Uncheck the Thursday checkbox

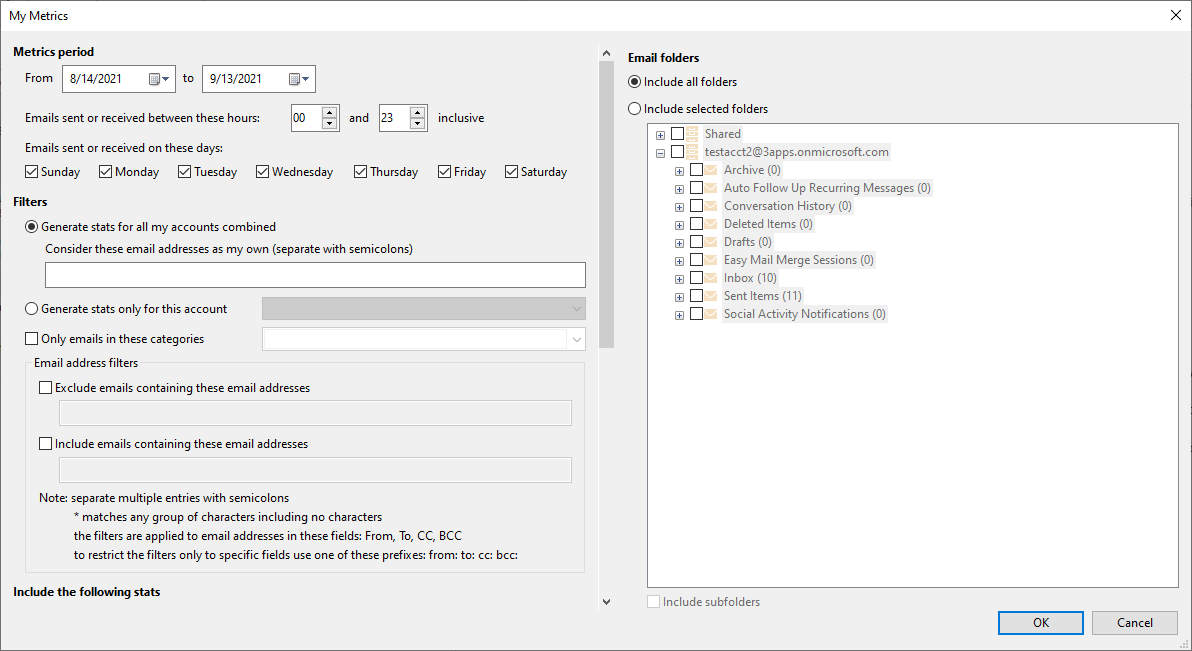click(x=360, y=172)
